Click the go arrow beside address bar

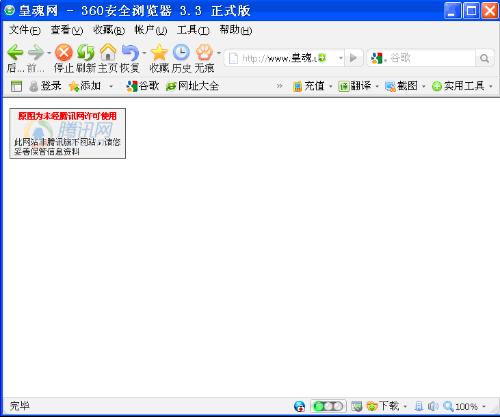(x=353, y=58)
